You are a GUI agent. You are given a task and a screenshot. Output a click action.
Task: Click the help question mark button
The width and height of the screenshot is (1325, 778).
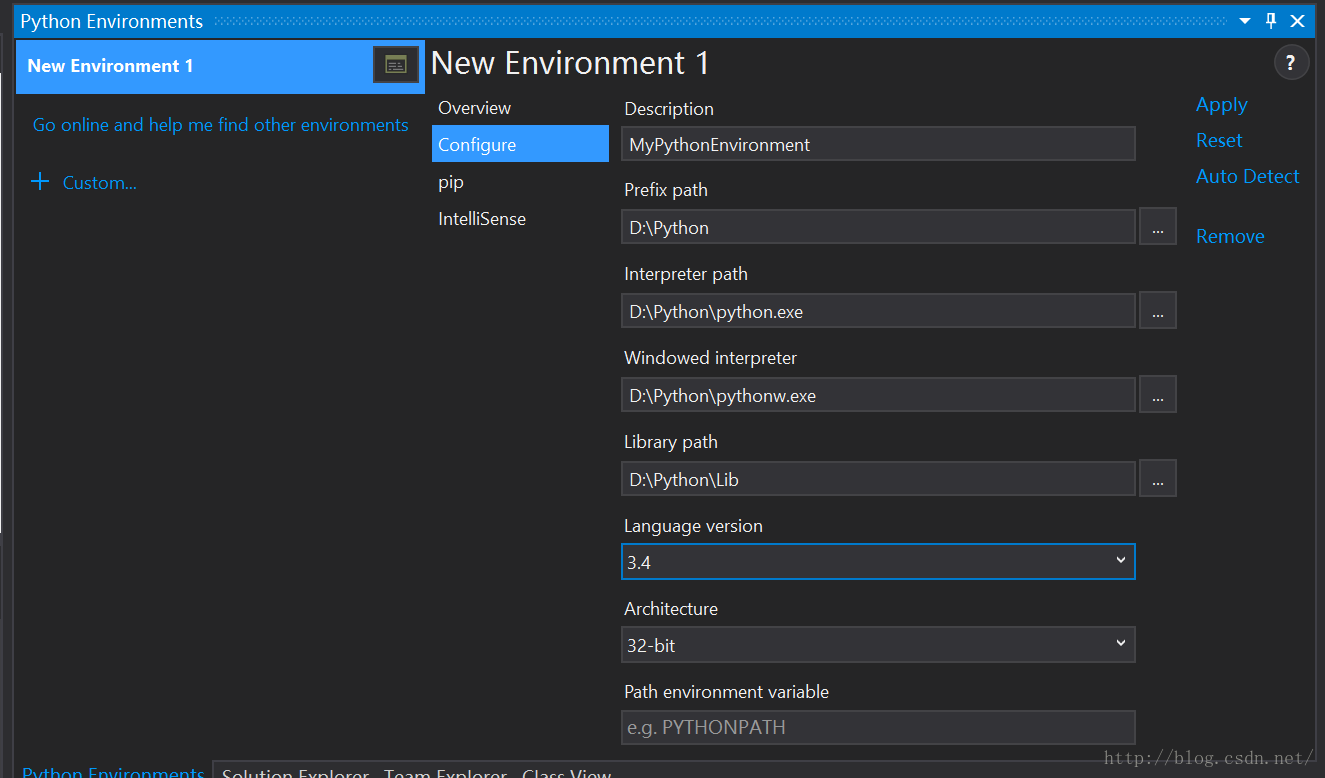[1291, 63]
